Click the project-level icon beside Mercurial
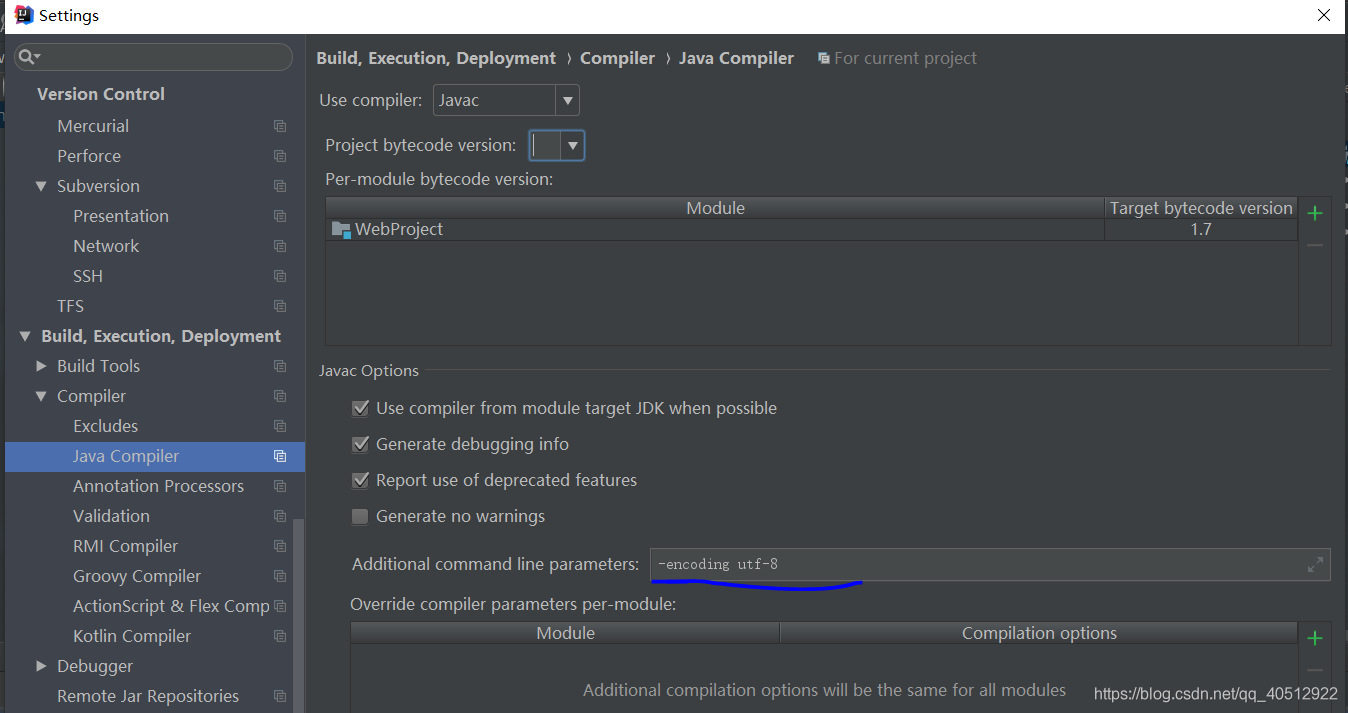1348x713 pixels. coord(280,126)
